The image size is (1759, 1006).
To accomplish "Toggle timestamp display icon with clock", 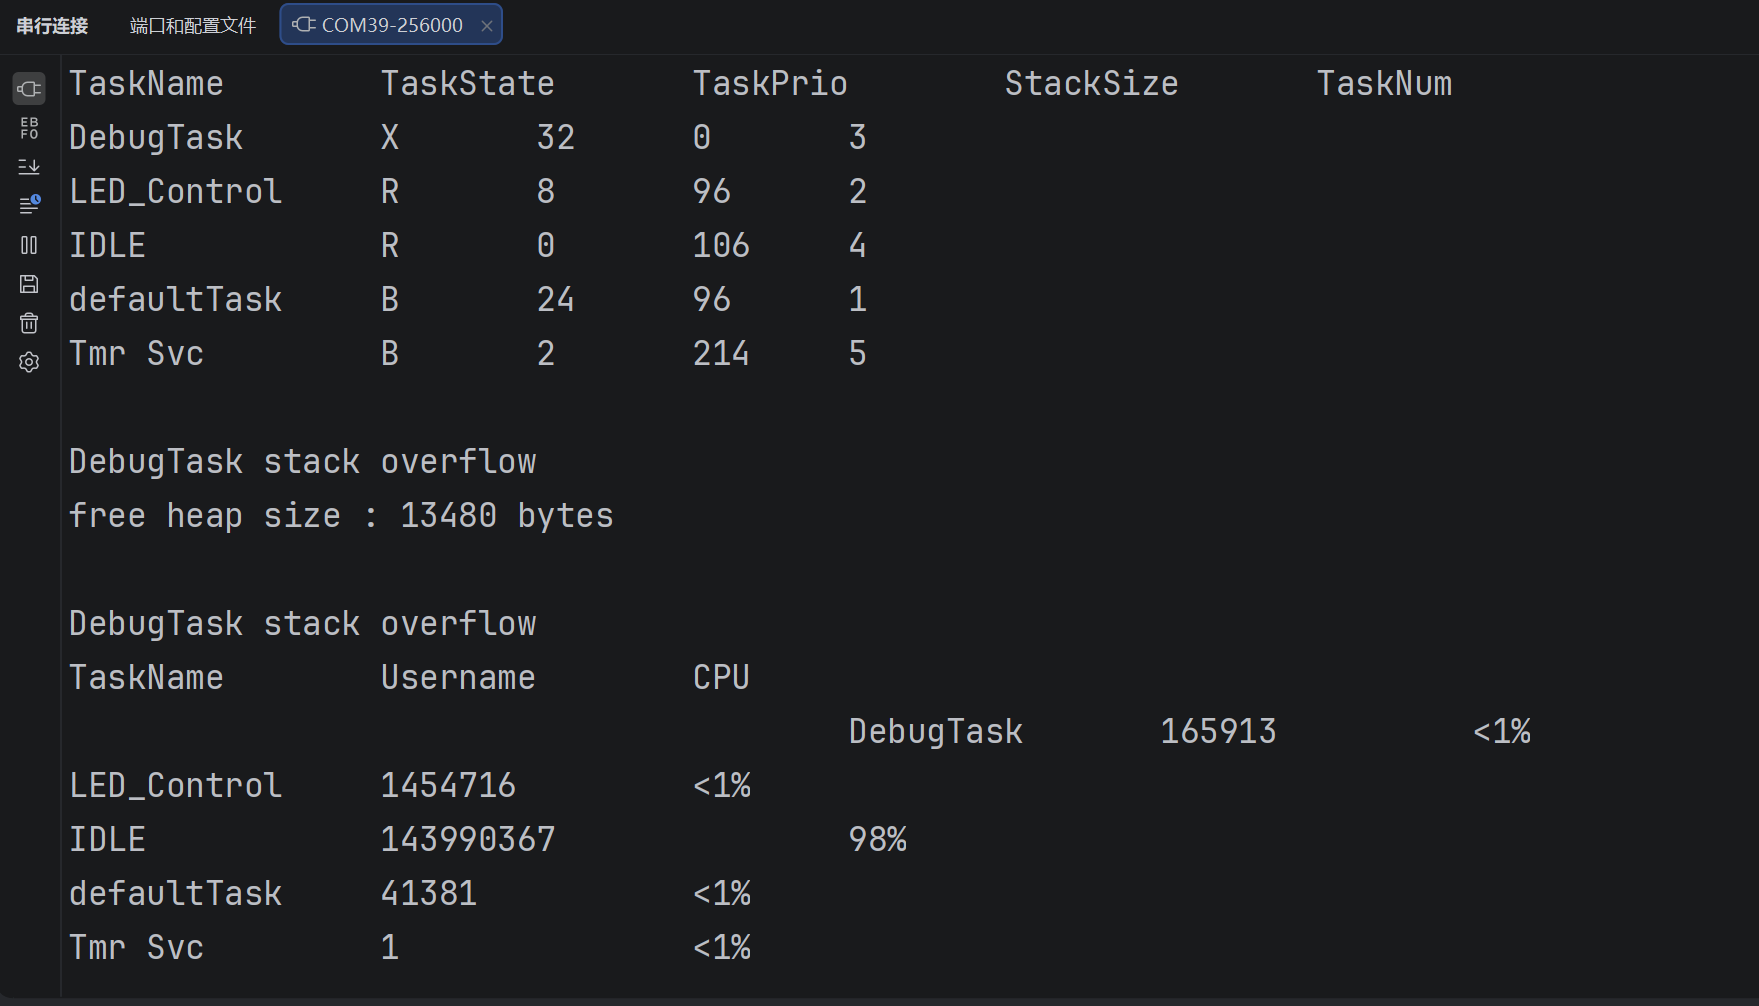I will coord(29,205).
